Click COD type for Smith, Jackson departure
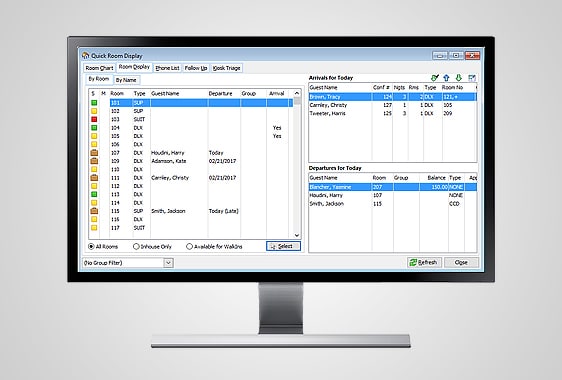Screen dimensions: 562x380 (454, 204)
